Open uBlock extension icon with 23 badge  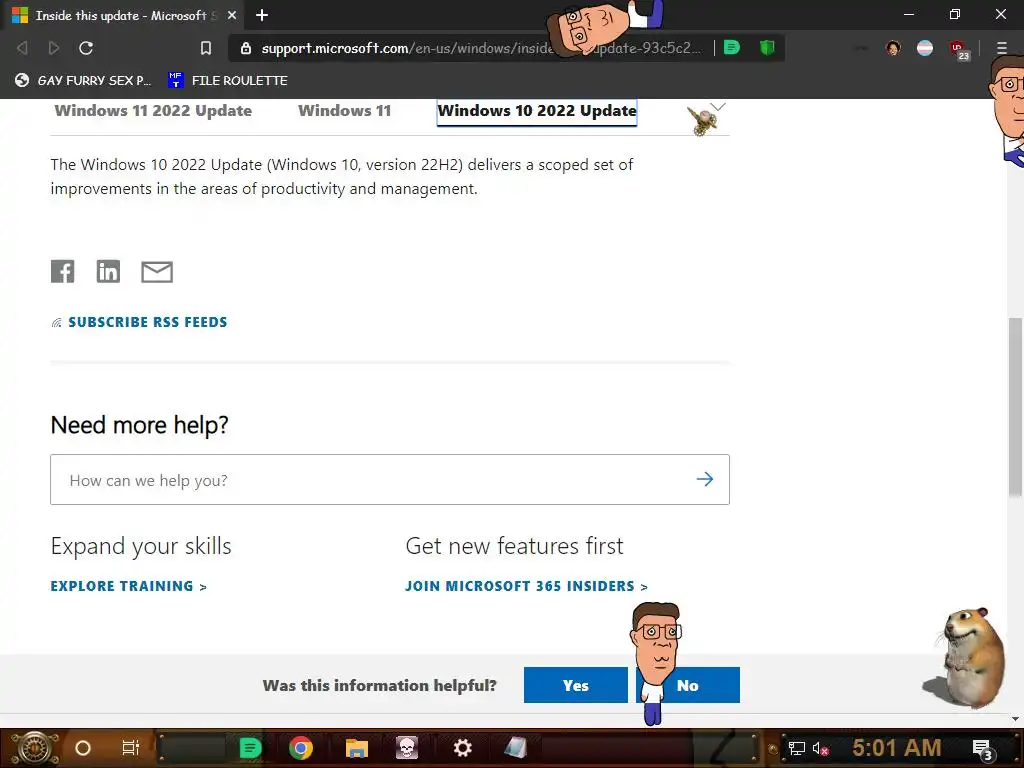point(959,50)
